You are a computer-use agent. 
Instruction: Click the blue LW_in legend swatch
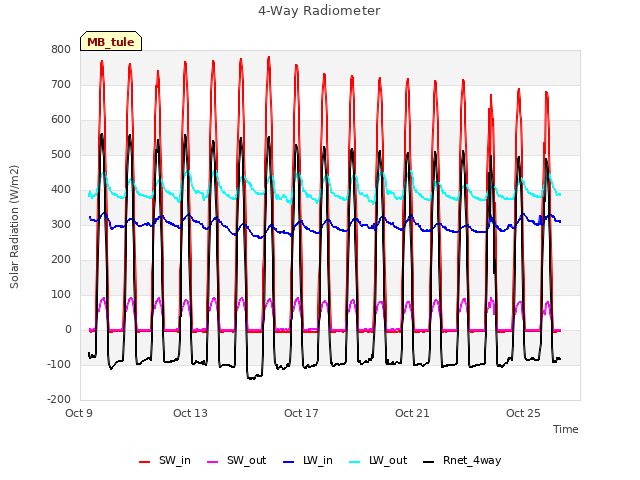click(x=289, y=462)
